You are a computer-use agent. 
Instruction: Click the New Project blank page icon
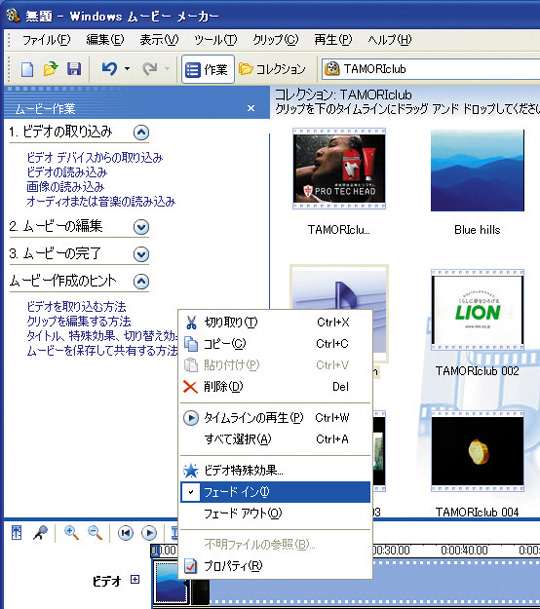[x=27, y=70]
